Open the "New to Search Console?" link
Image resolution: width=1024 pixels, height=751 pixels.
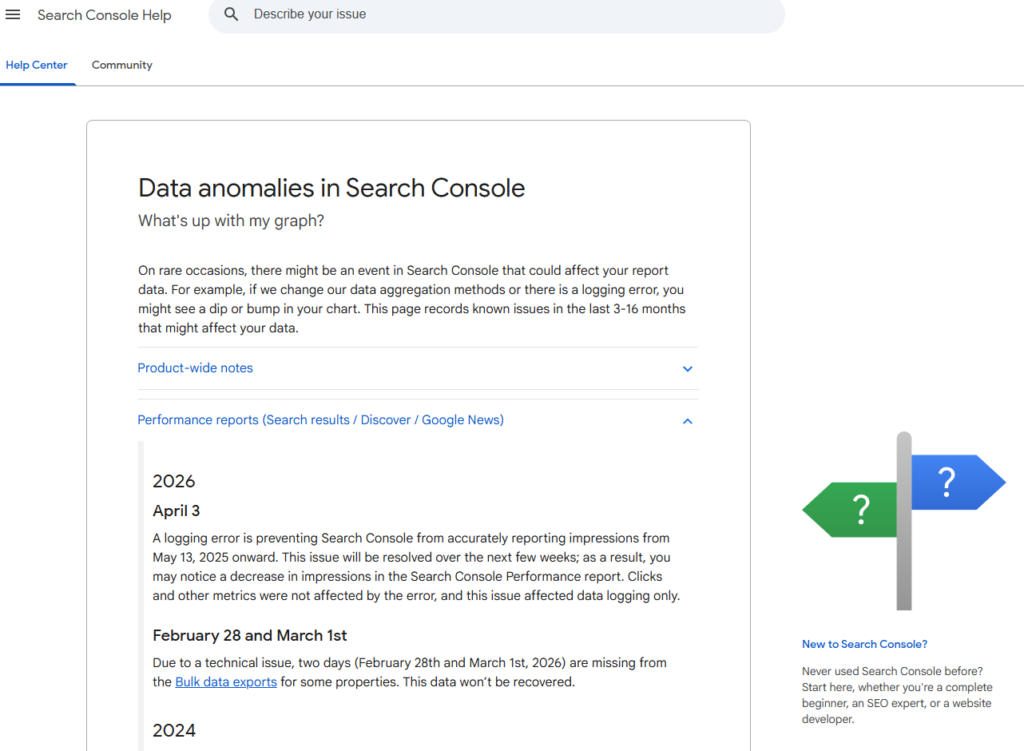pos(864,644)
